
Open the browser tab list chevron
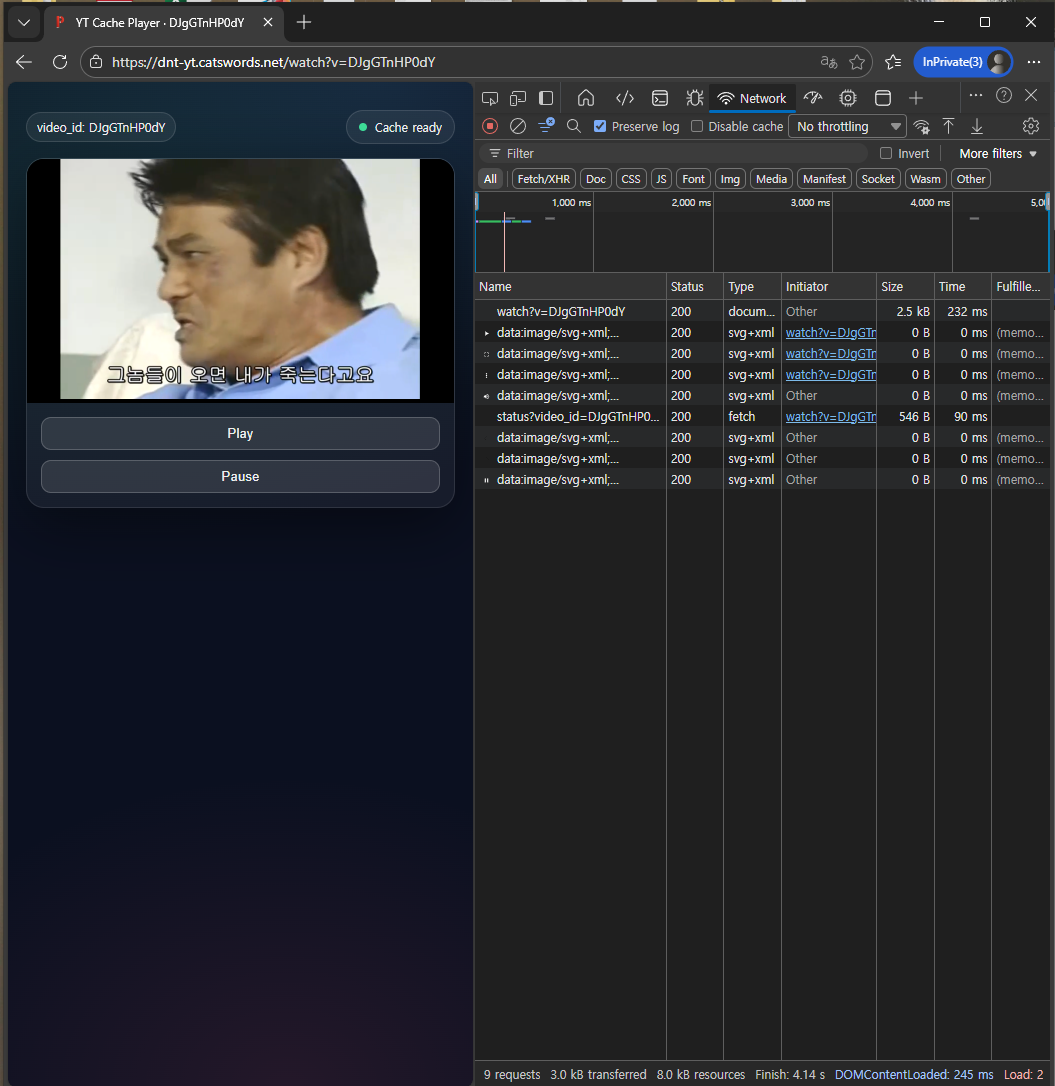coord(24,22)
